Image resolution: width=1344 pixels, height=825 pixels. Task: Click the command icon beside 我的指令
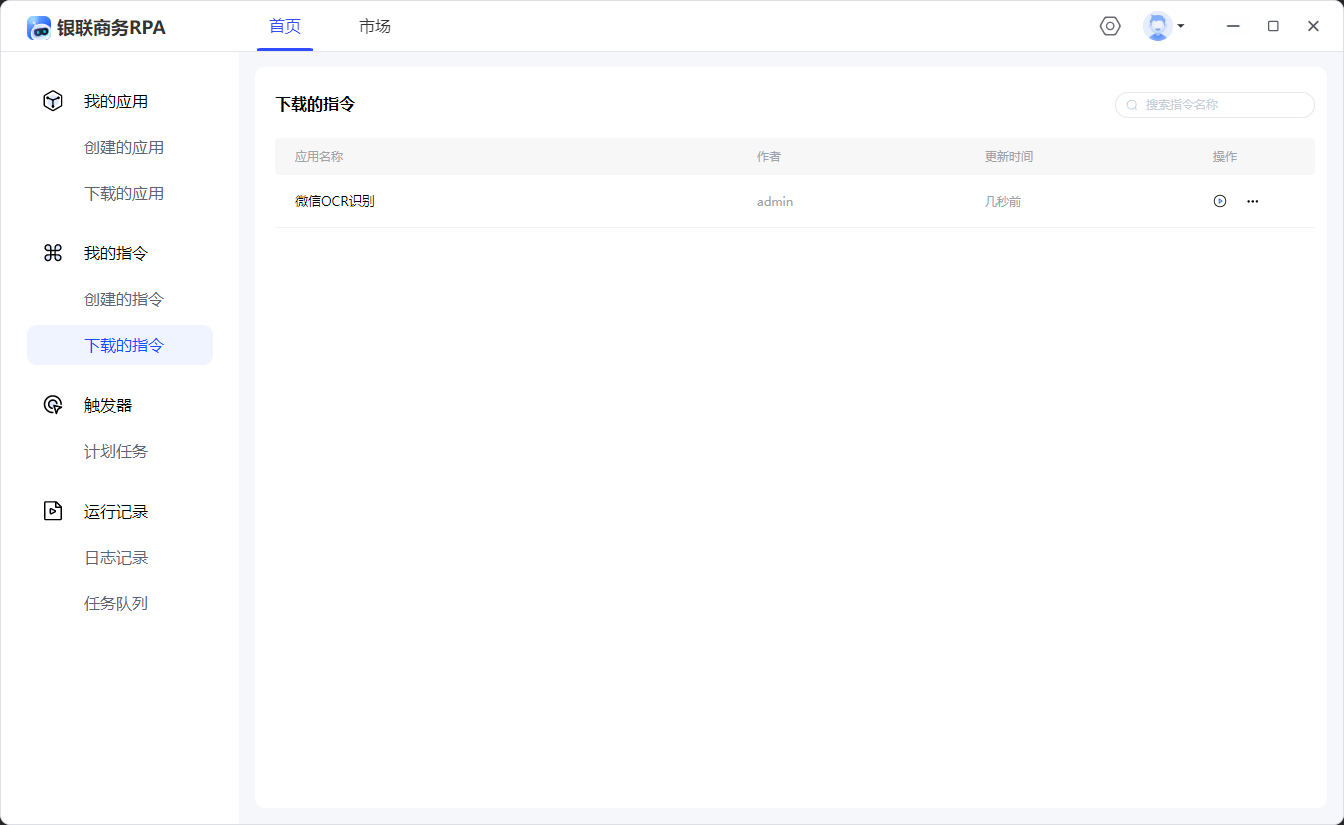click(x=53, y=253)
